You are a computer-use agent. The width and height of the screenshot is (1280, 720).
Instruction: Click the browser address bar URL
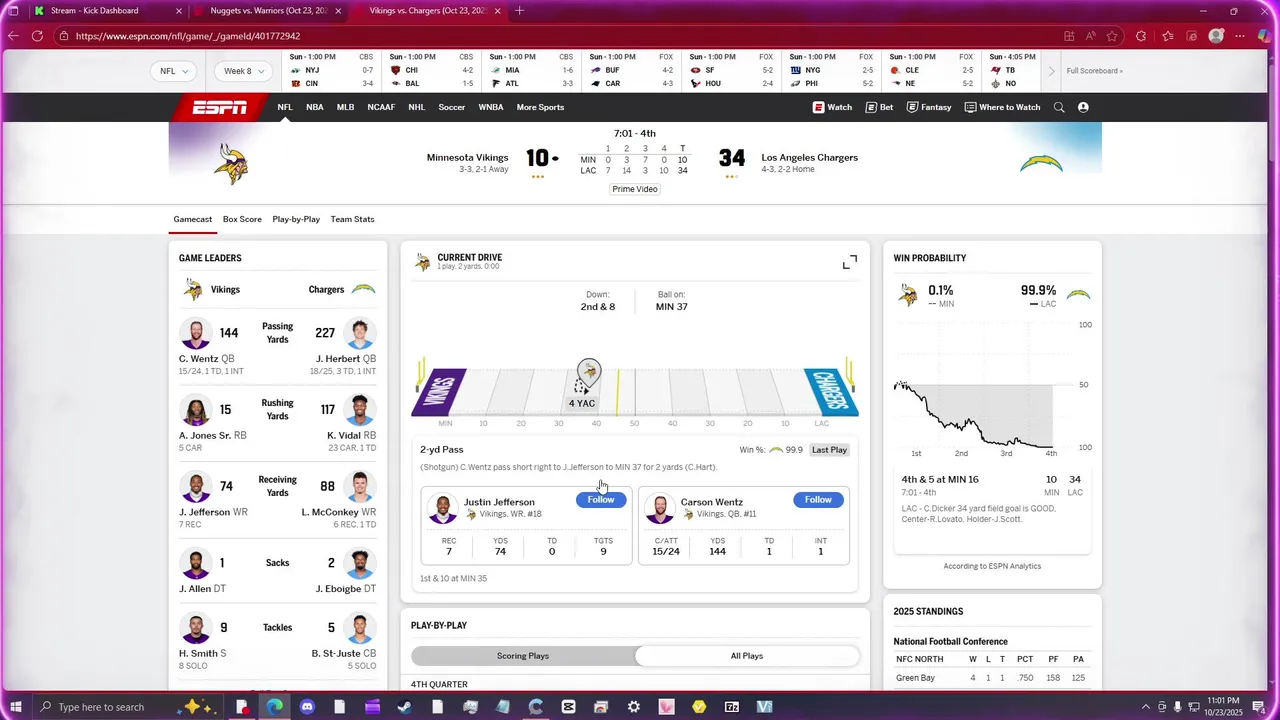188,36
